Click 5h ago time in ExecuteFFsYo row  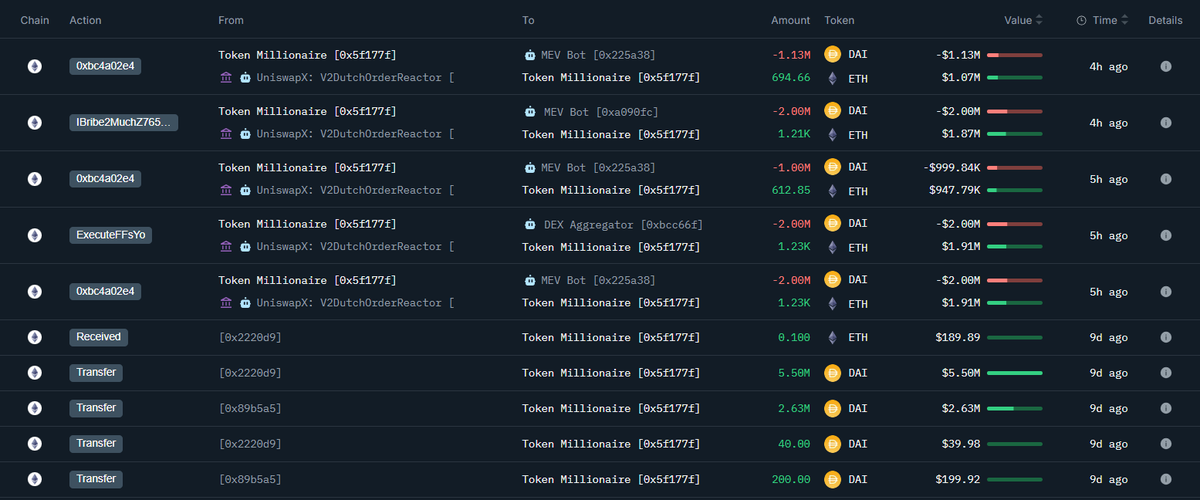click(x=1109, y=235)
